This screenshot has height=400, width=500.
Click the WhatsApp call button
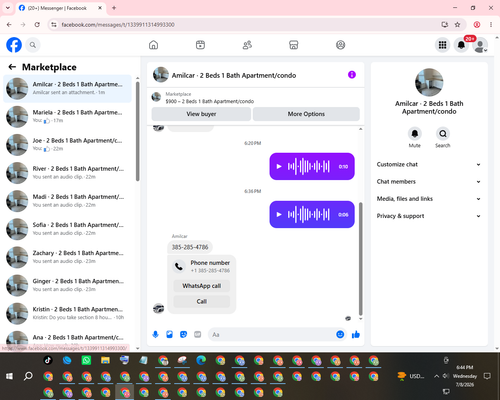pyautogui.click(x=202, y=286)
